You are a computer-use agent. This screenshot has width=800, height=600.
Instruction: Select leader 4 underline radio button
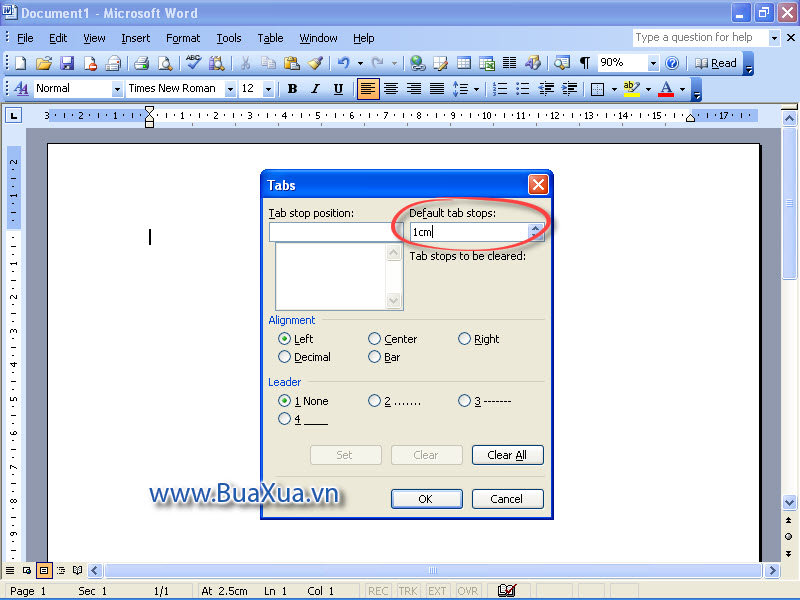284,419
